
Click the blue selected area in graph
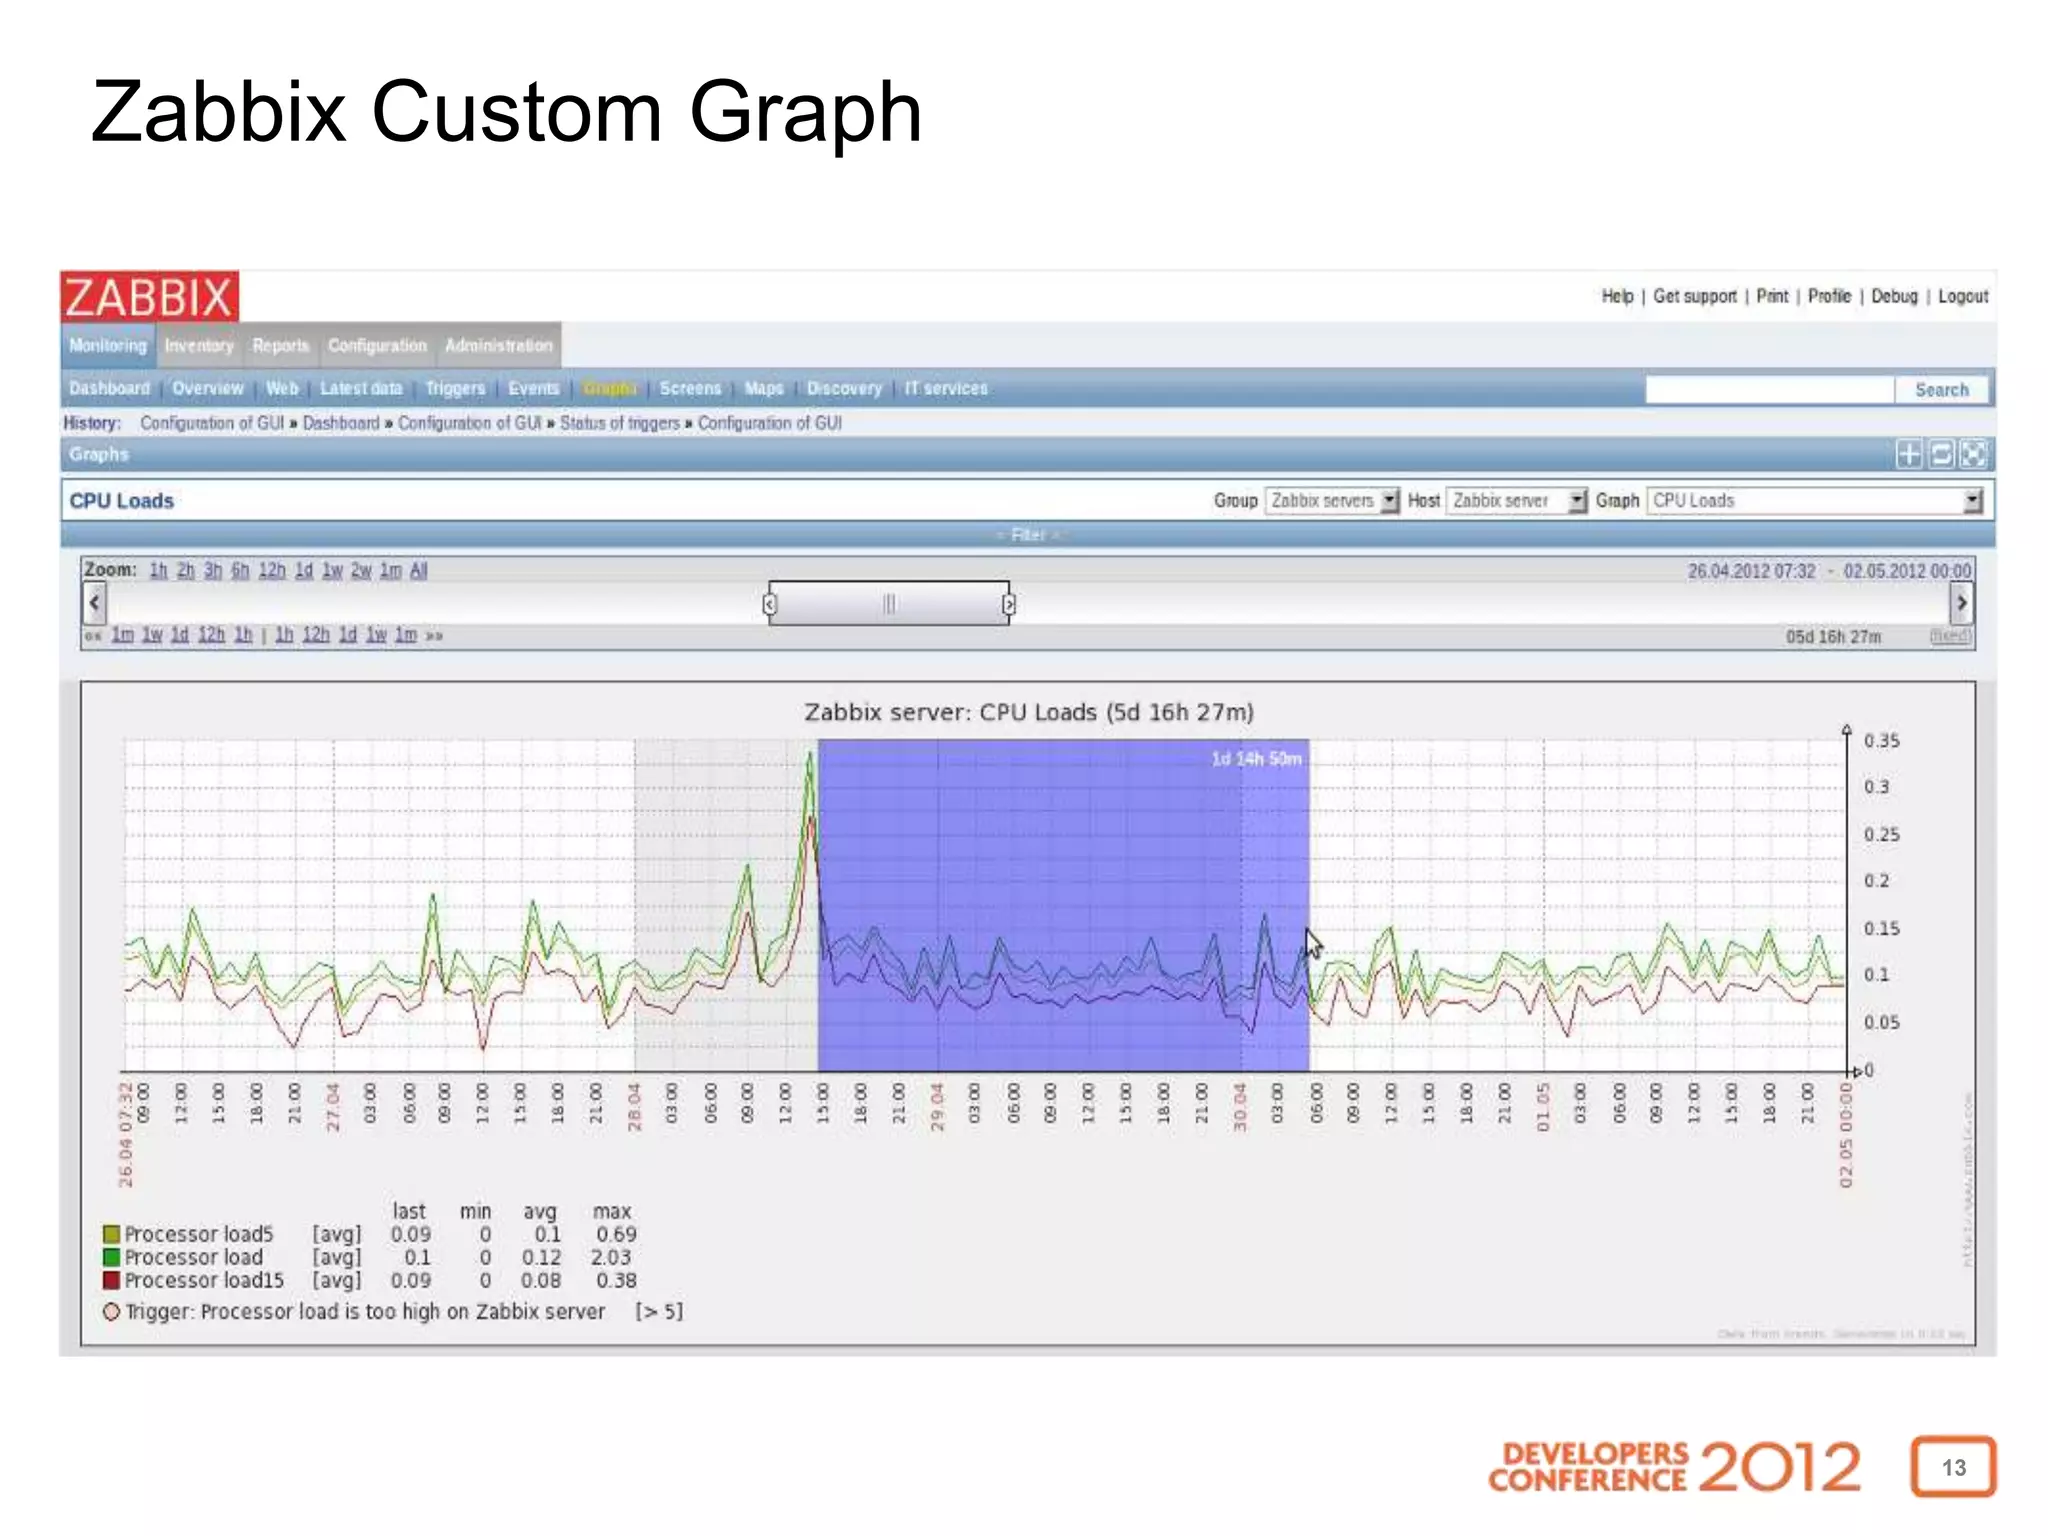pos(1063,905)
